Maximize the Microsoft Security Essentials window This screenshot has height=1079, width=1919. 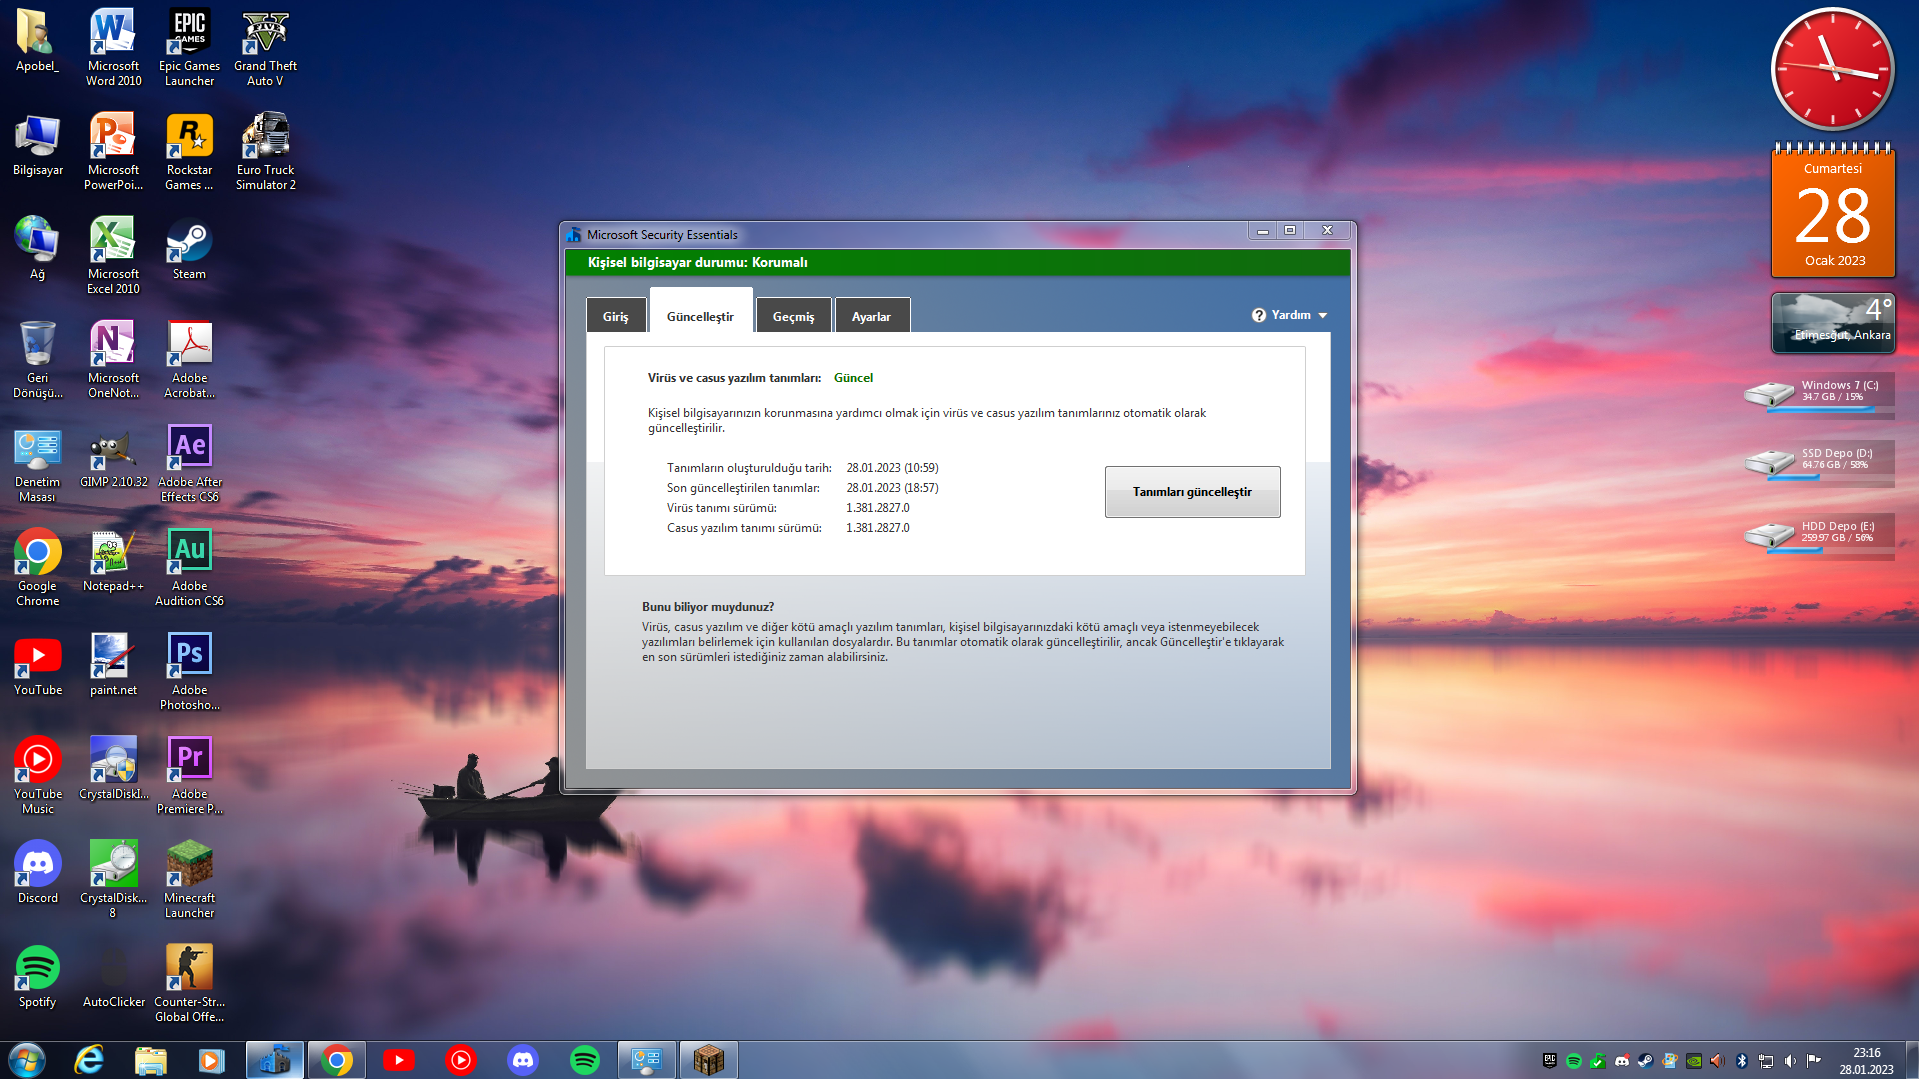tap(1290, 231)
